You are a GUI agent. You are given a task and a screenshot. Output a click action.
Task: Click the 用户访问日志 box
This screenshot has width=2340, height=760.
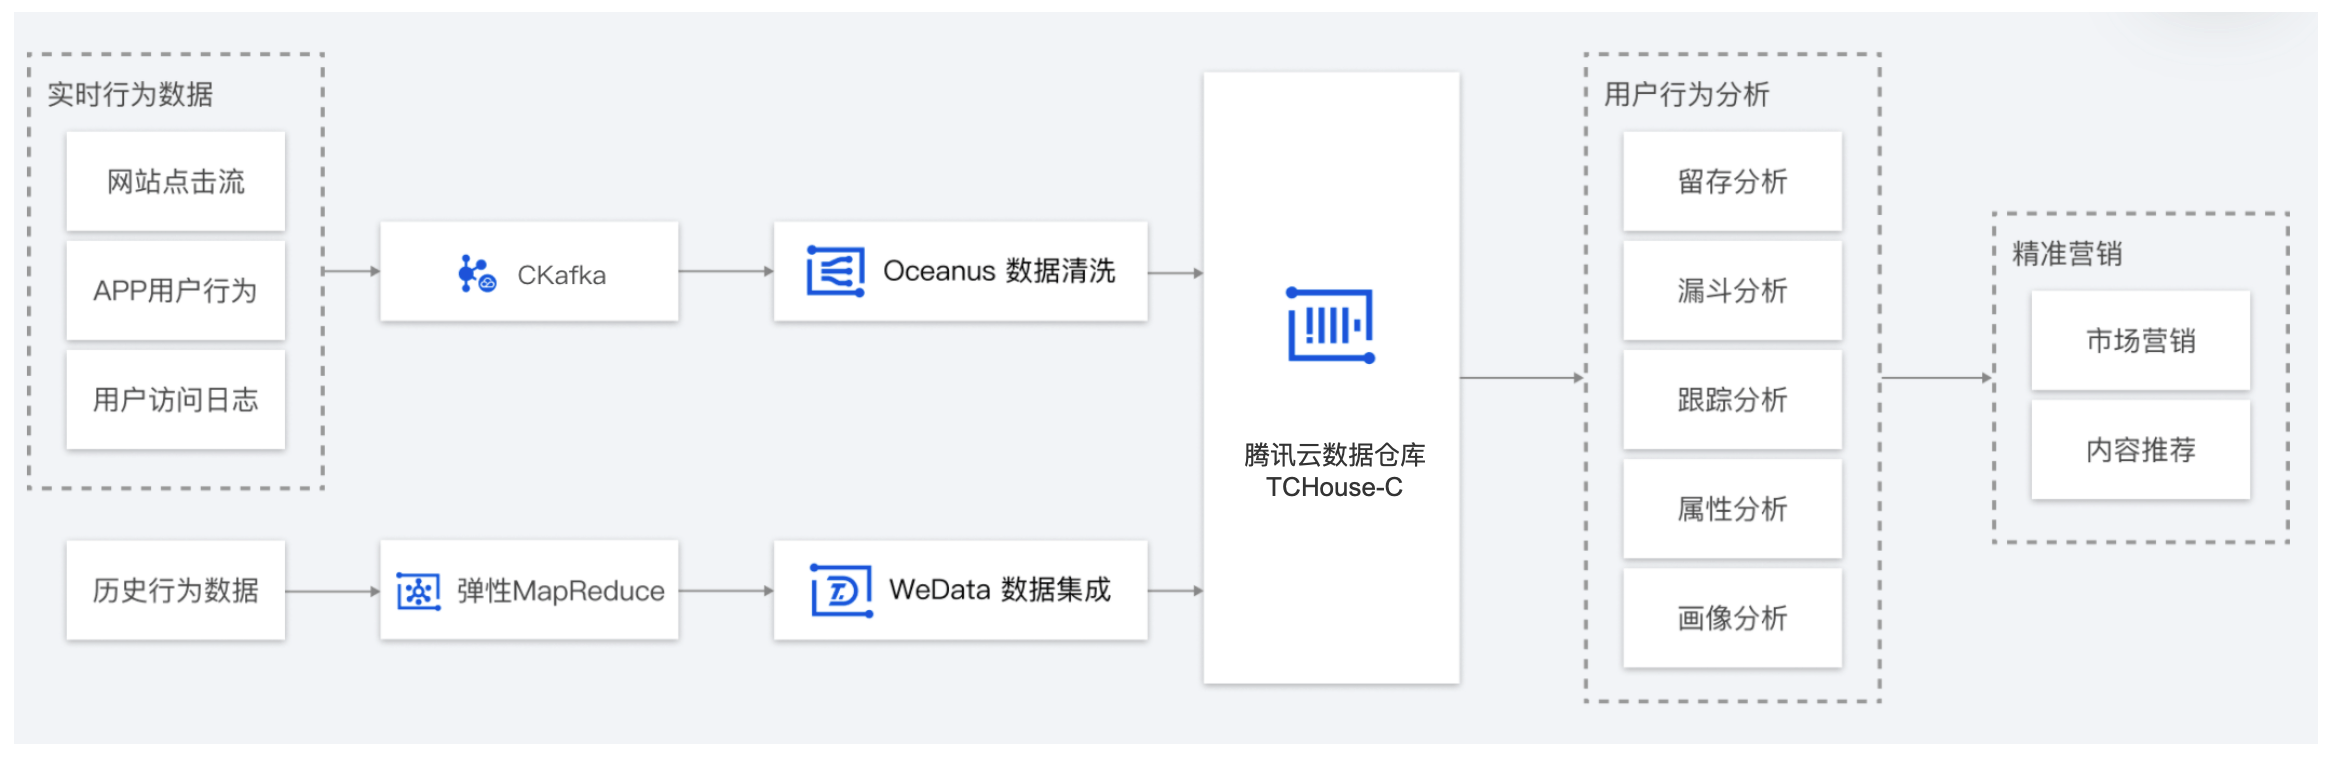click(x=176, y=400)
